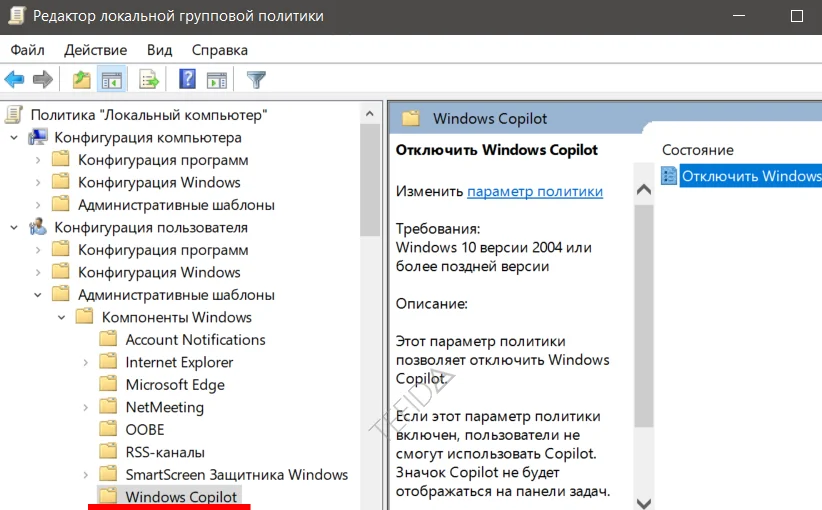The width and height of the screenshot is (822, 510).
Task: Click the policy setting icon beside Отключить Windows
Action: [669, 176]
